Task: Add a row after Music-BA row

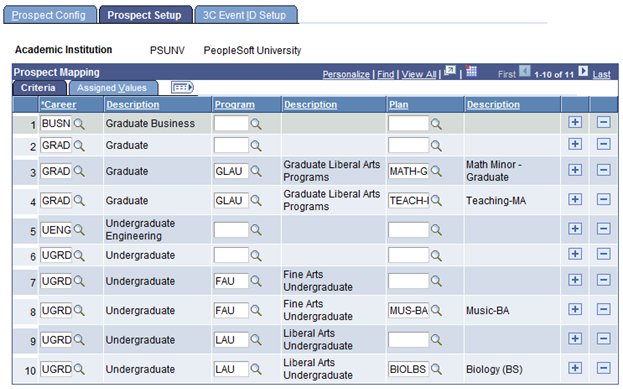Action: pyautogui.click(x=575, y=309)
